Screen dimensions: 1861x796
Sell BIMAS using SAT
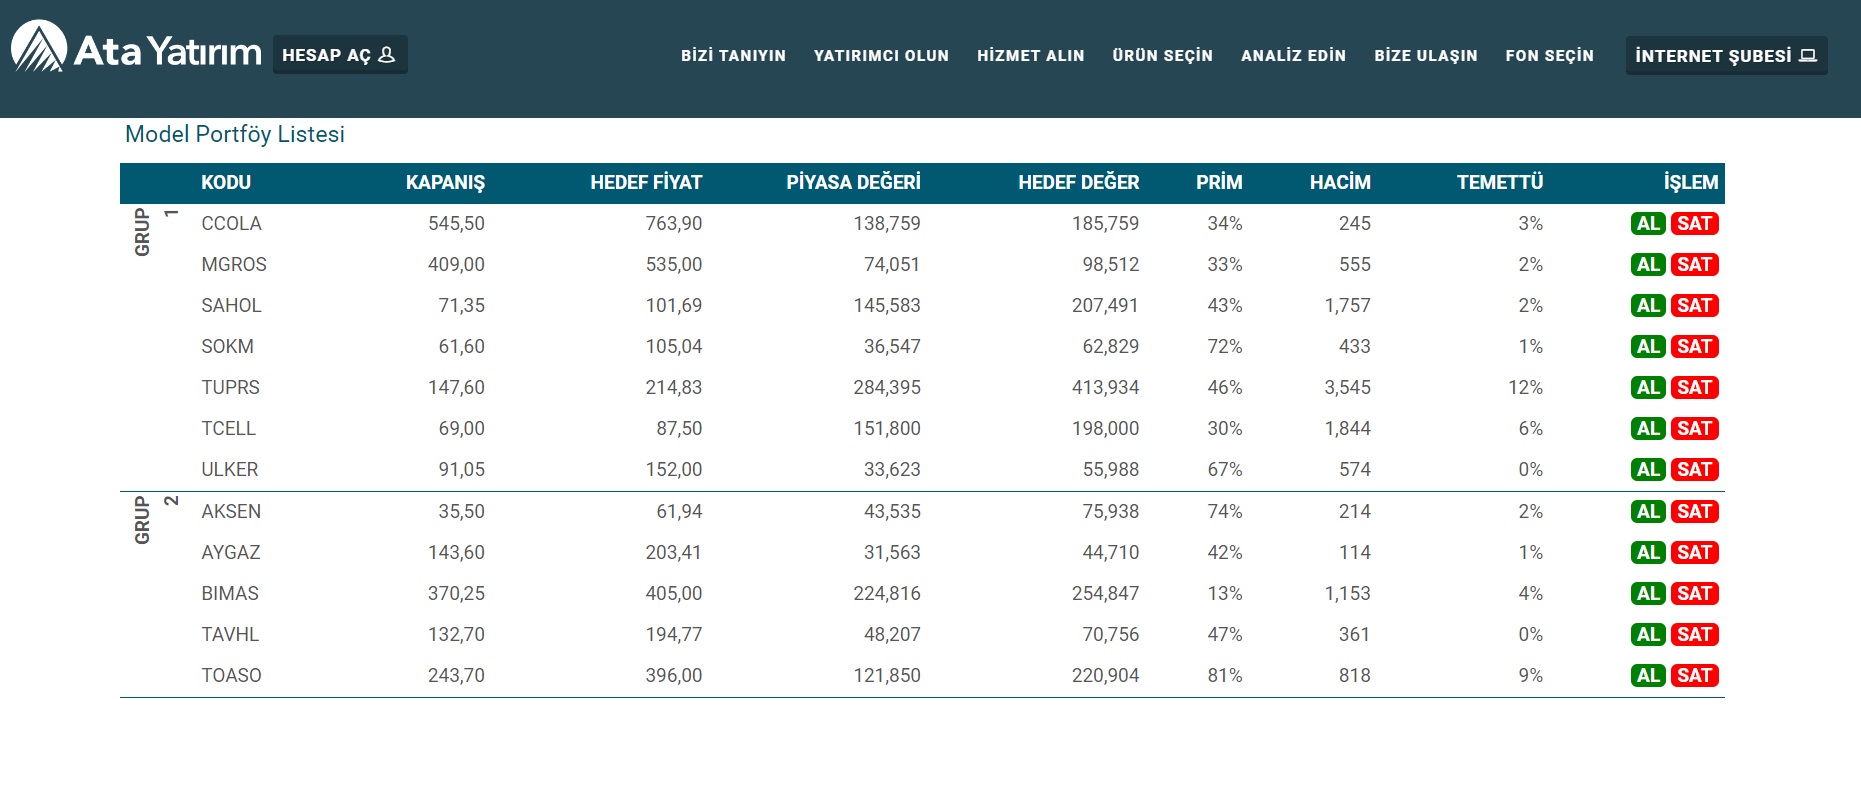coord(1694,594)
